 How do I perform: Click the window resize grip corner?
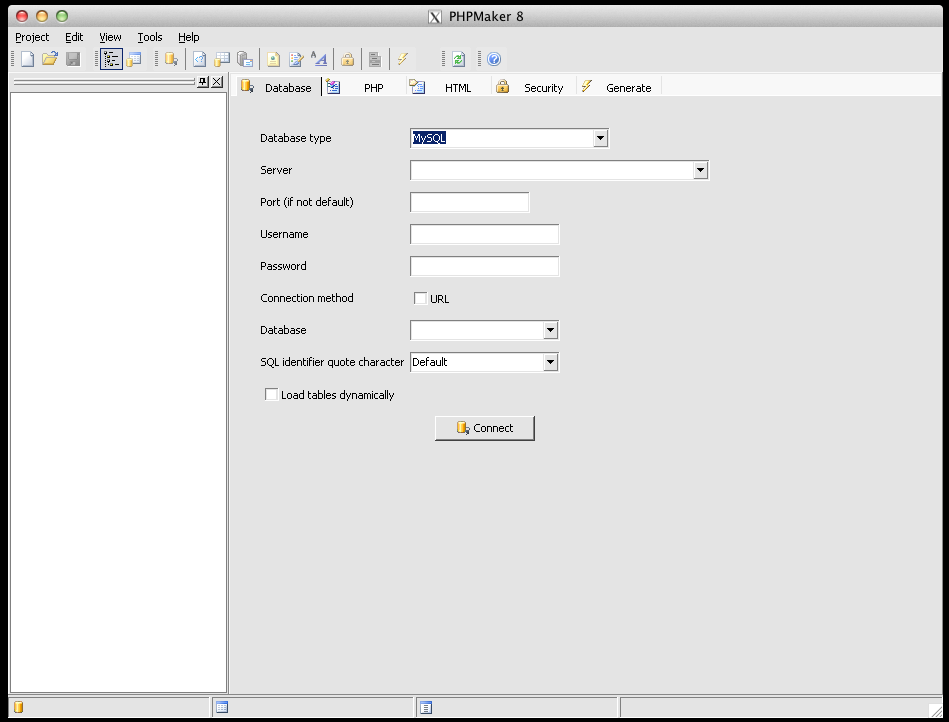click(935, 710)
